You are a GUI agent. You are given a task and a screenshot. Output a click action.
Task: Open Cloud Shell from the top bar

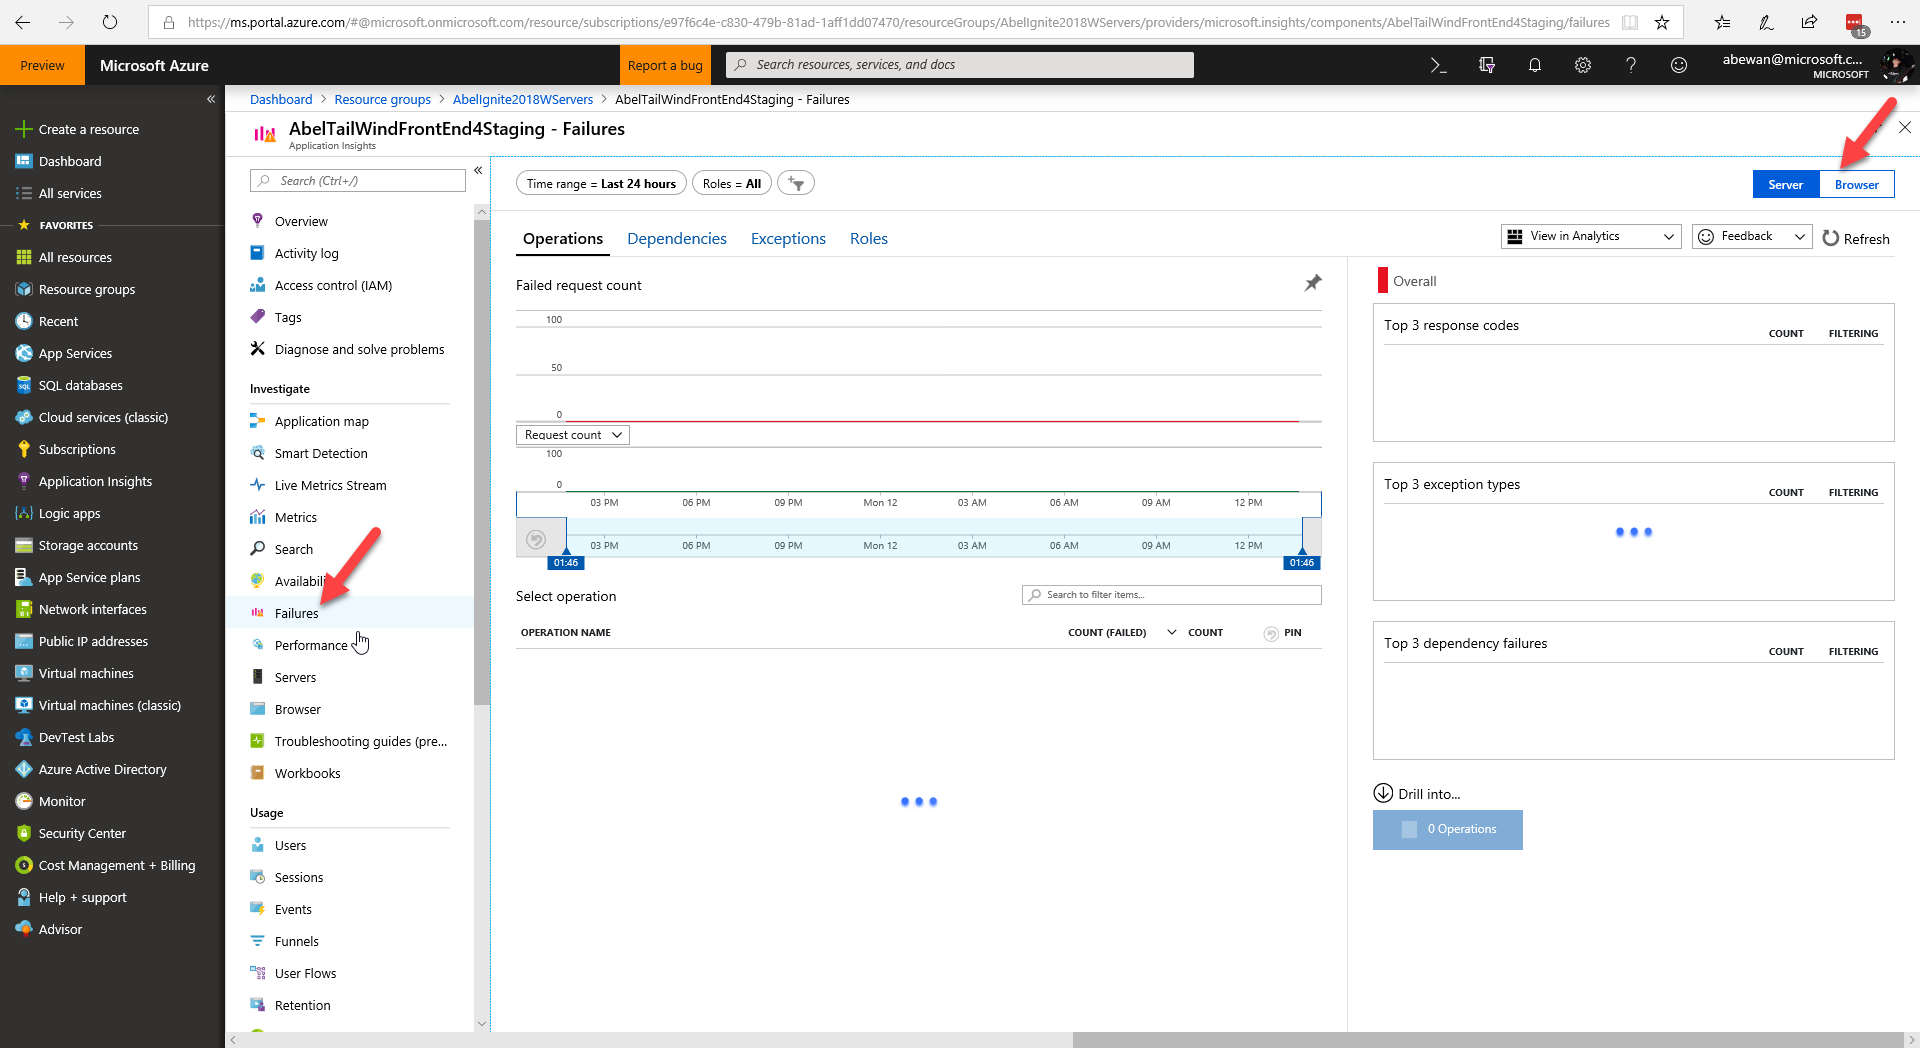pyautogui.click(x=1438, y=65)
